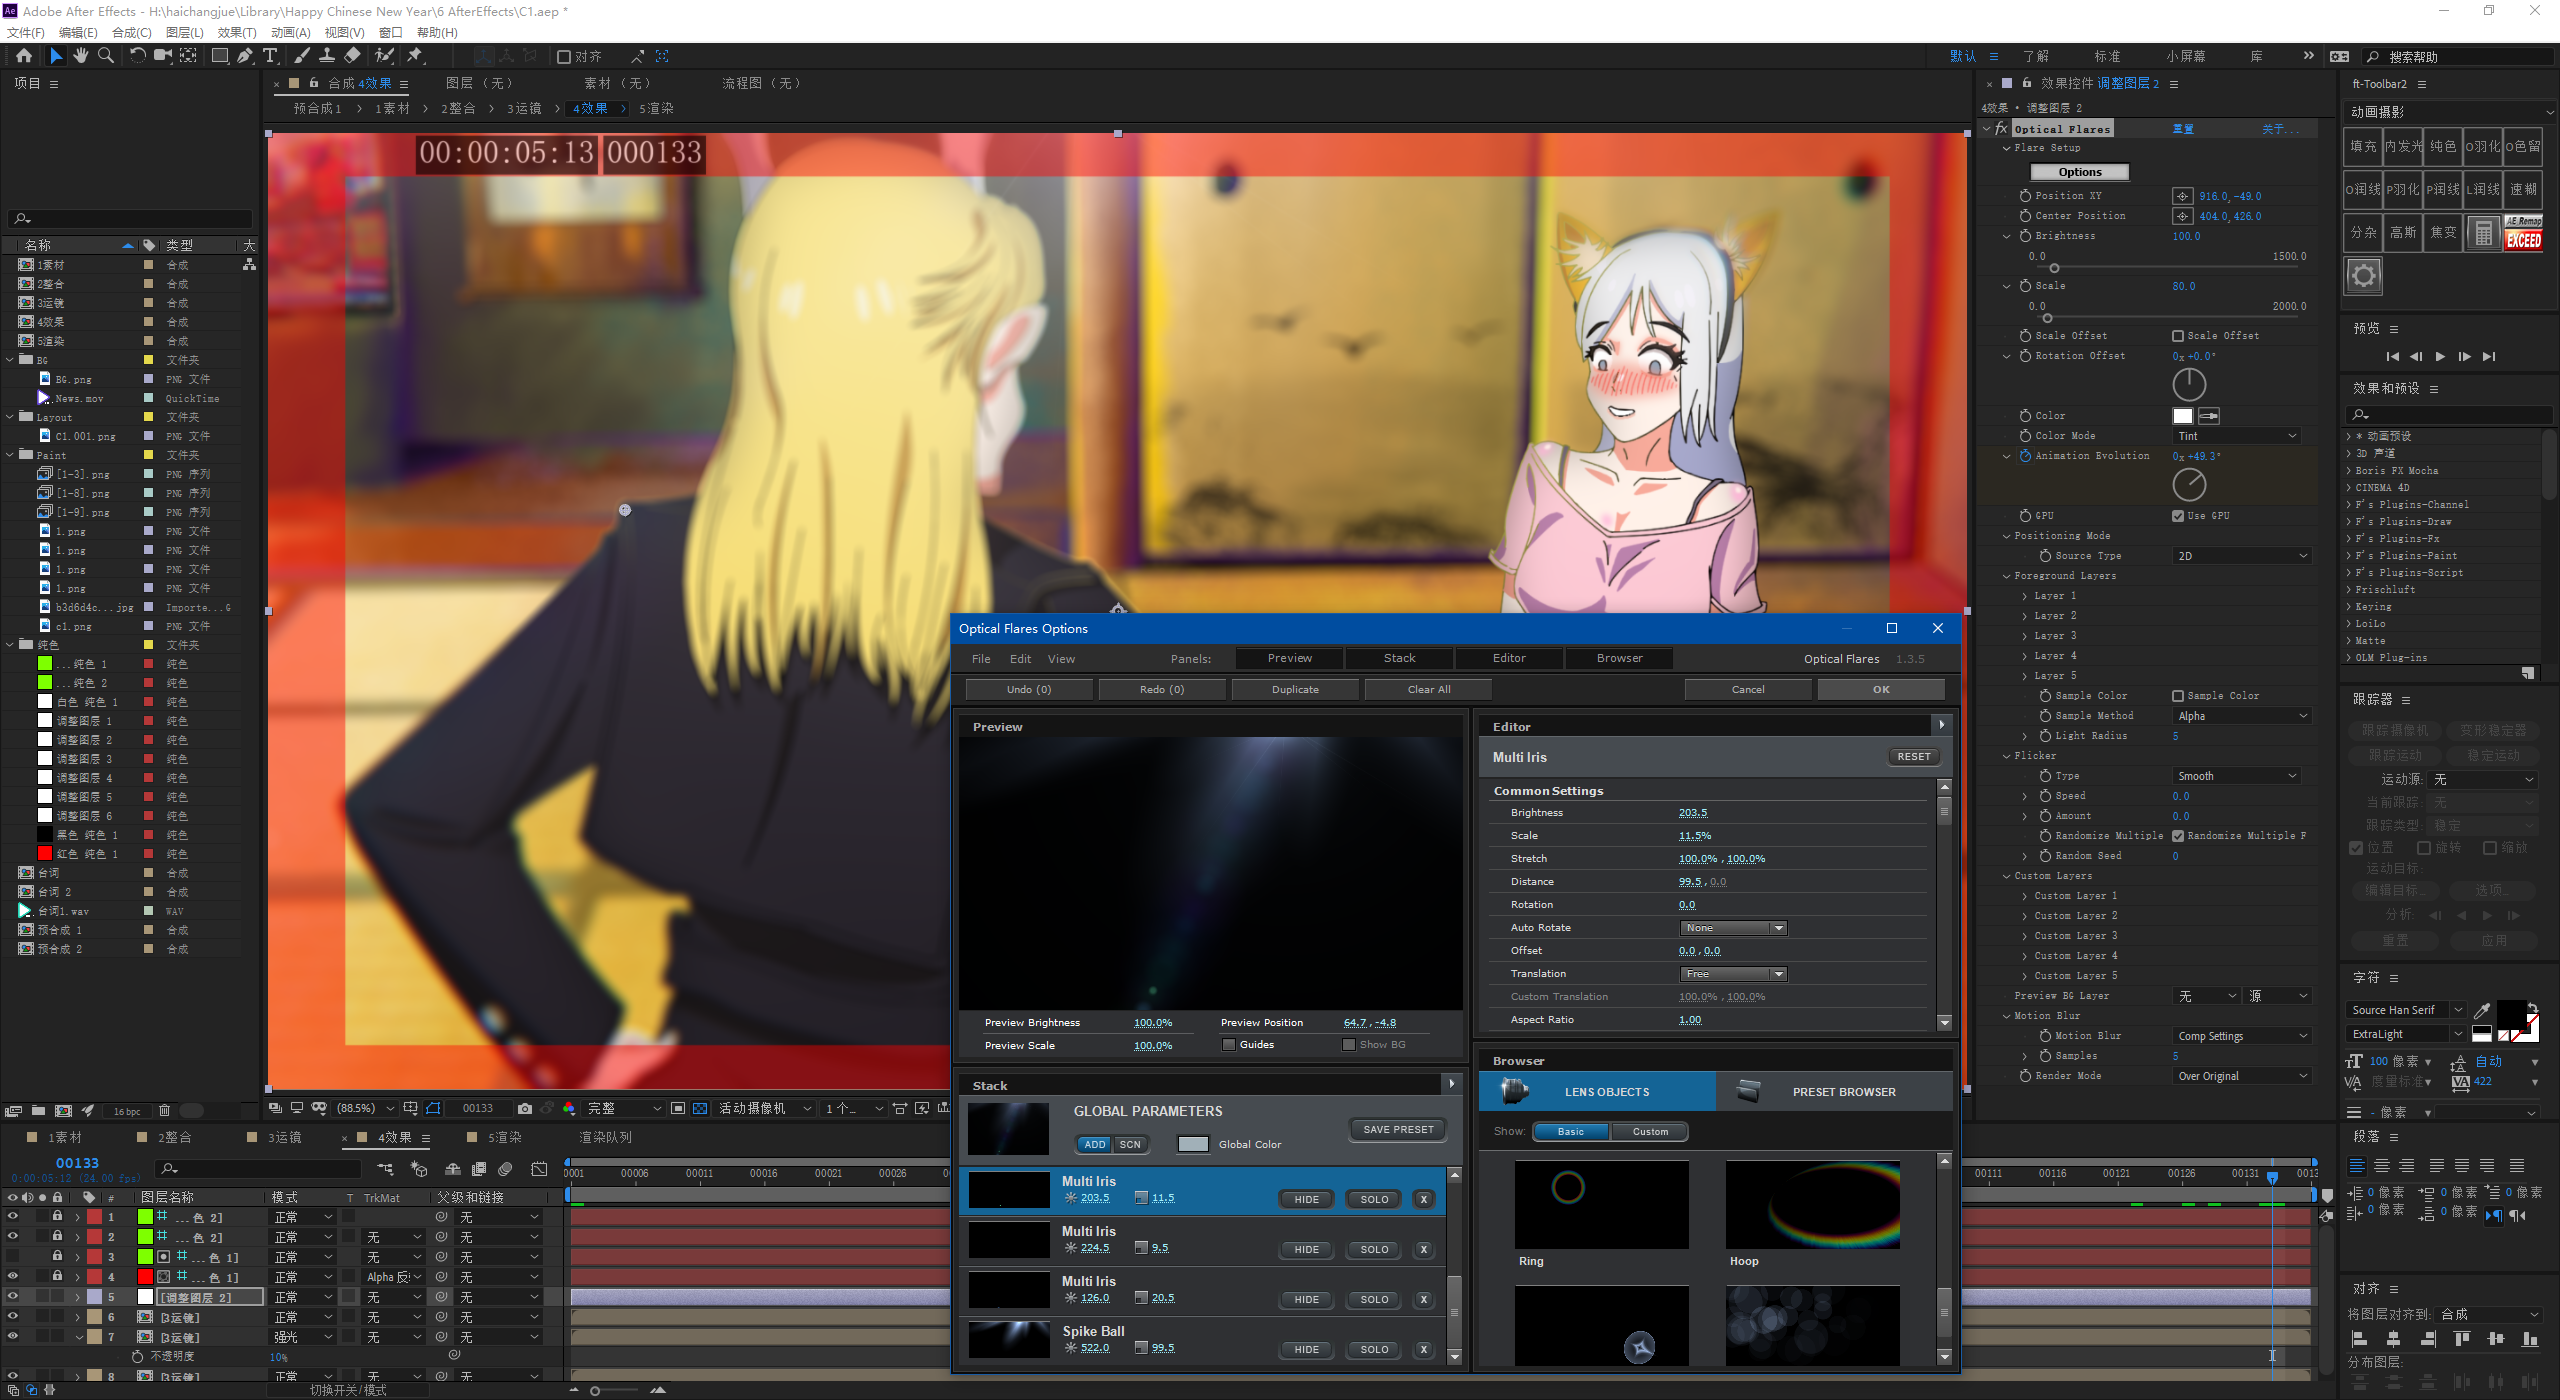Click the gear icon in ft-Toolbar2

[x=2364, y=275]
